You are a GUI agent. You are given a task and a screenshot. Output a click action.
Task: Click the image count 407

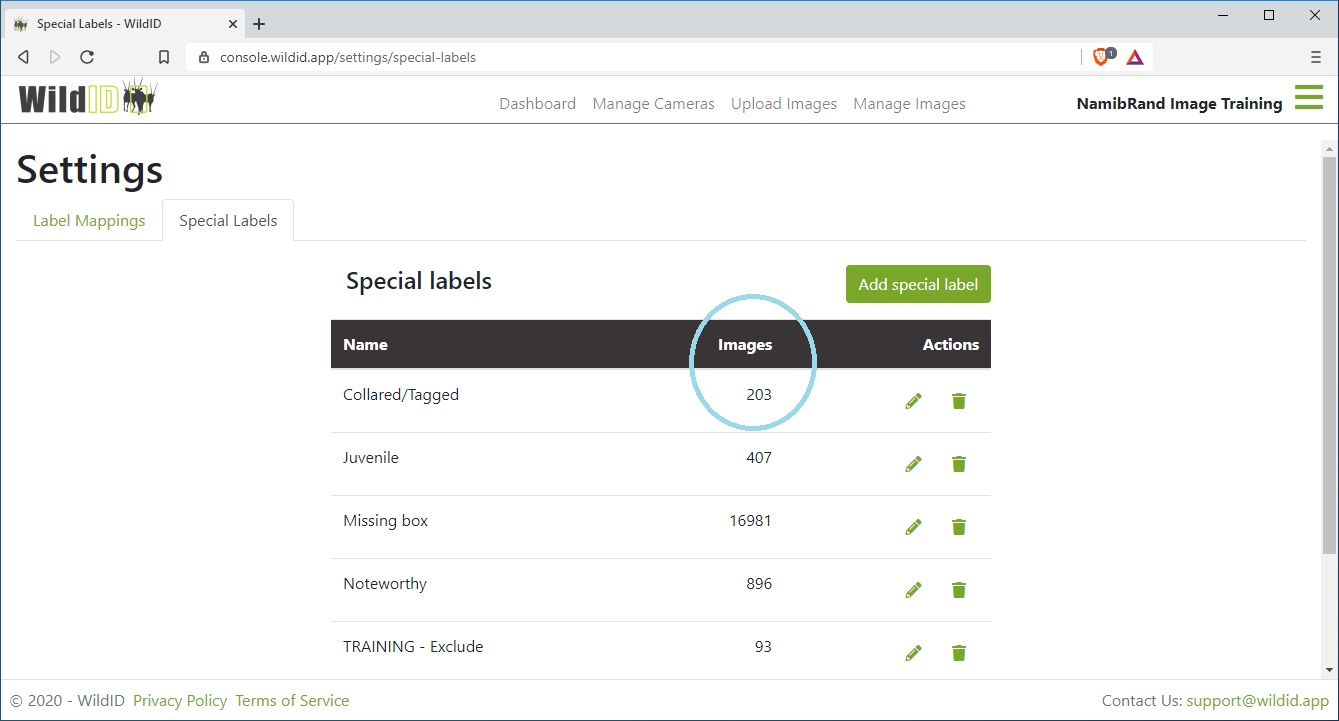point(759,458)
